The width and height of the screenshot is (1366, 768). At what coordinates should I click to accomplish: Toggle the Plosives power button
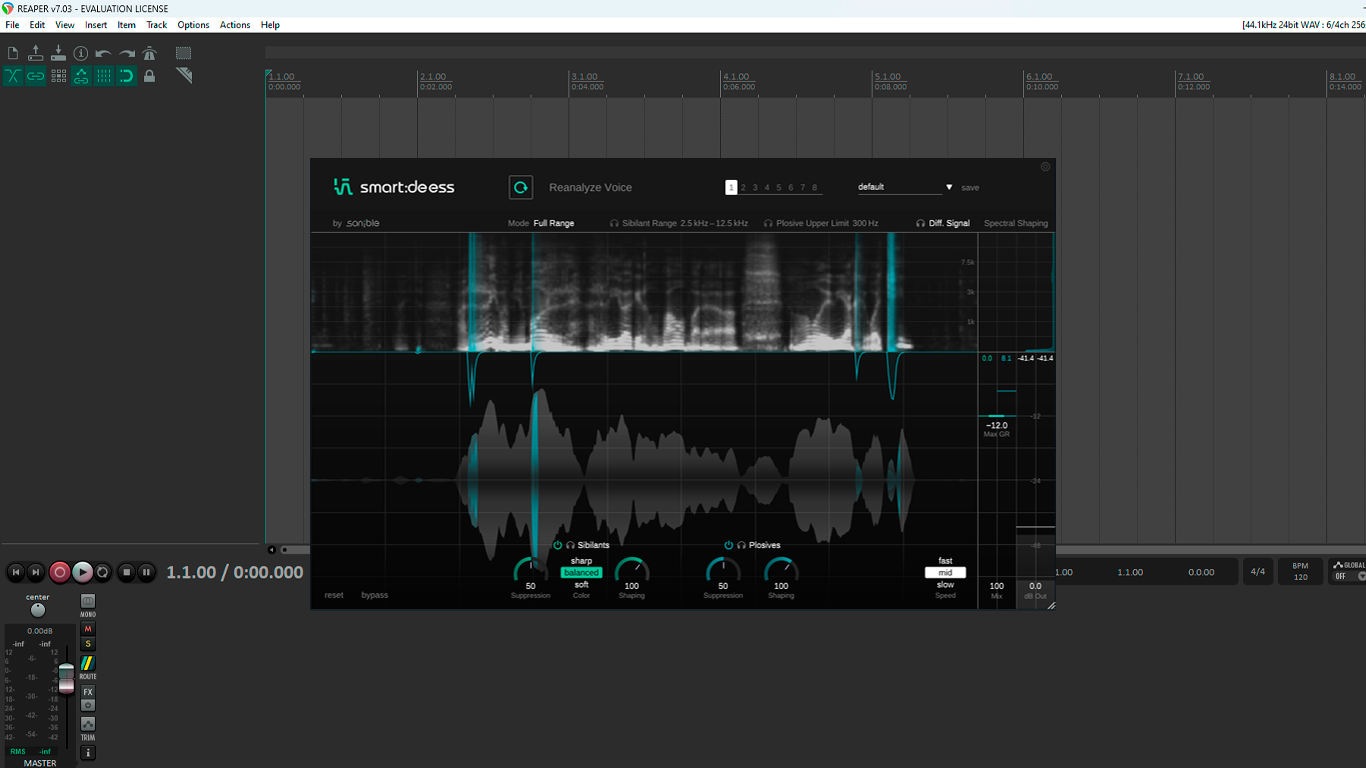click(x=729, y=545)
